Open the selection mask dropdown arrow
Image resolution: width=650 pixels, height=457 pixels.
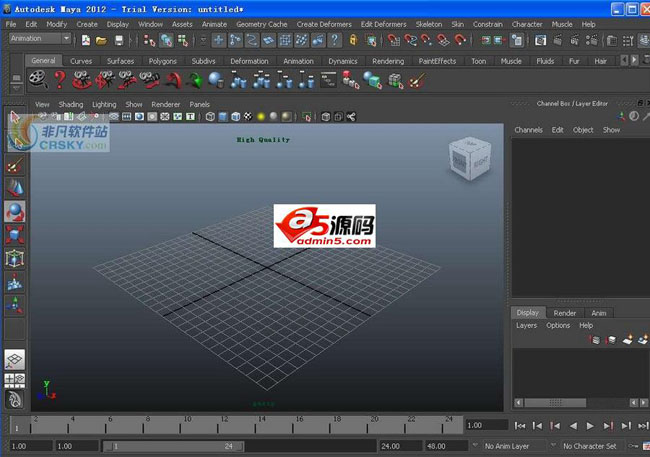(203, 40)
